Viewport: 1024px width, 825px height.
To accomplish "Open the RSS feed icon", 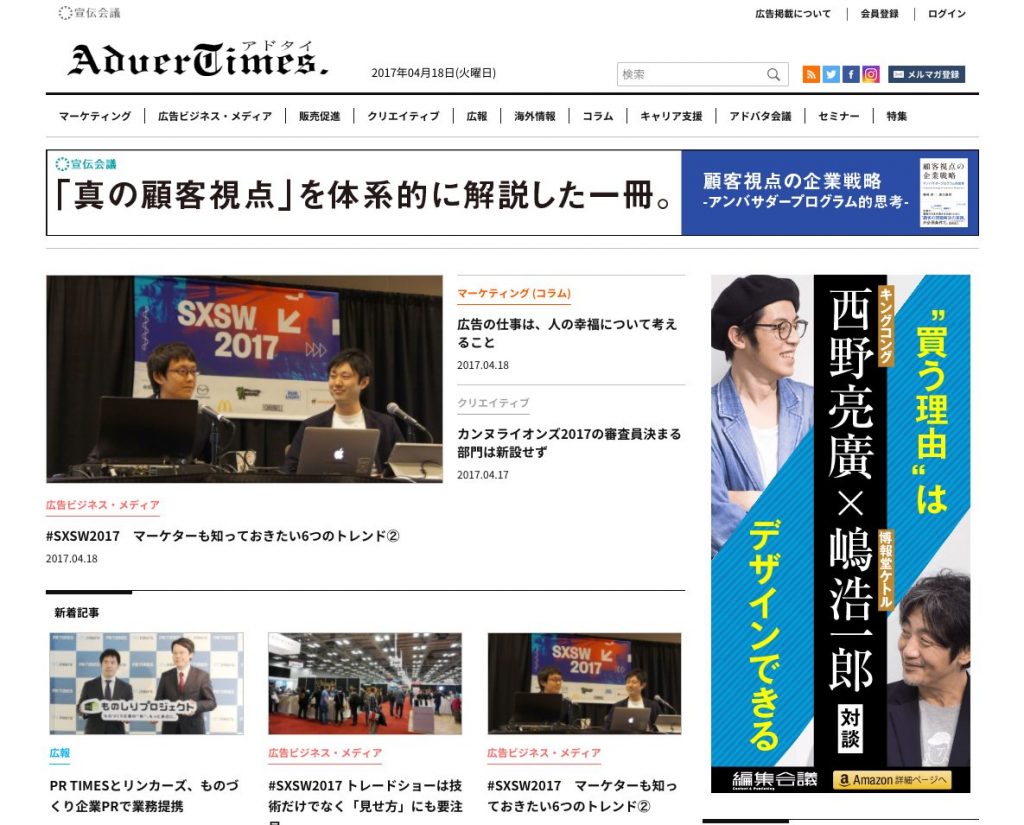I will pos(810,74).
